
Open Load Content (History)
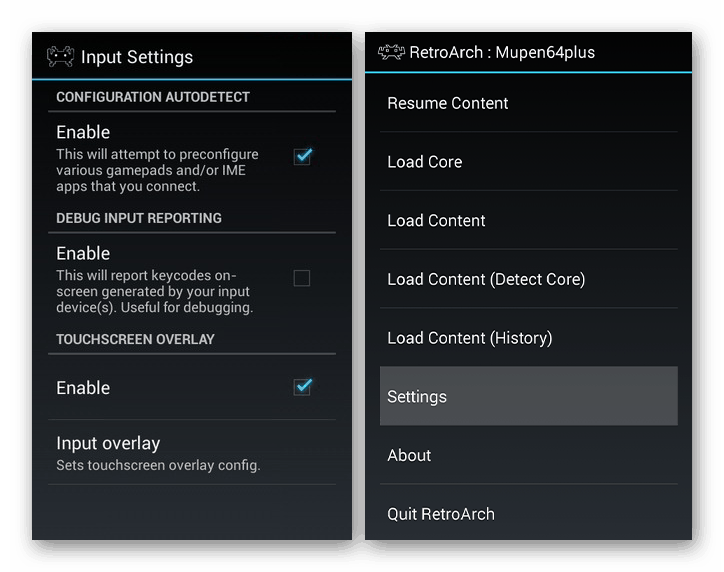(x=470, y=338)
